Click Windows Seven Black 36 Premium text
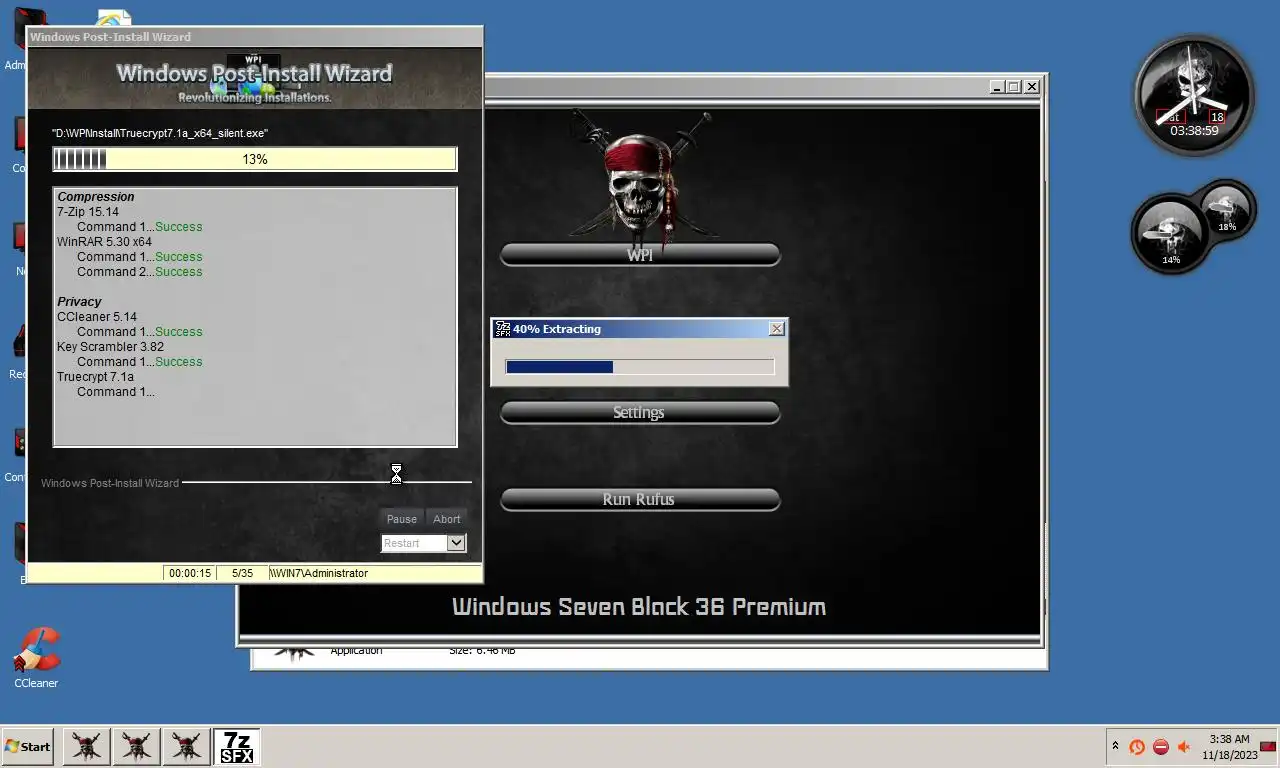1280x768 pixels. pos(639,607)
